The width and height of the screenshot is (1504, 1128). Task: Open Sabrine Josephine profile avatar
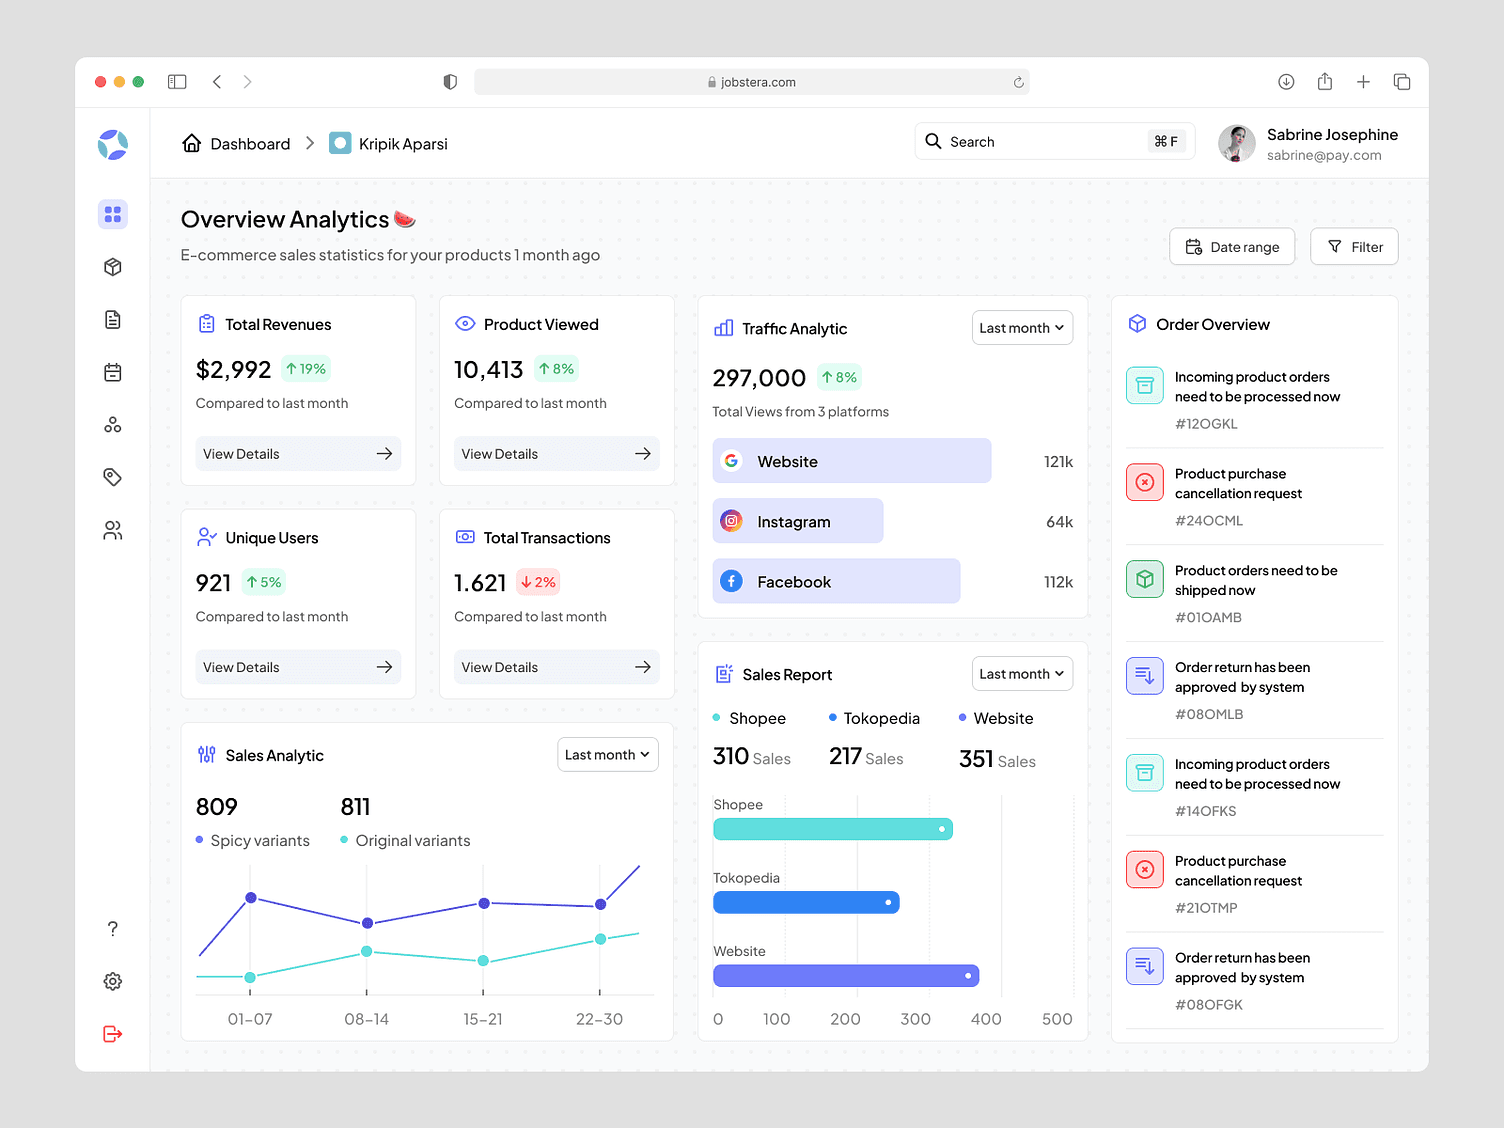click(x=1237, y=143)
